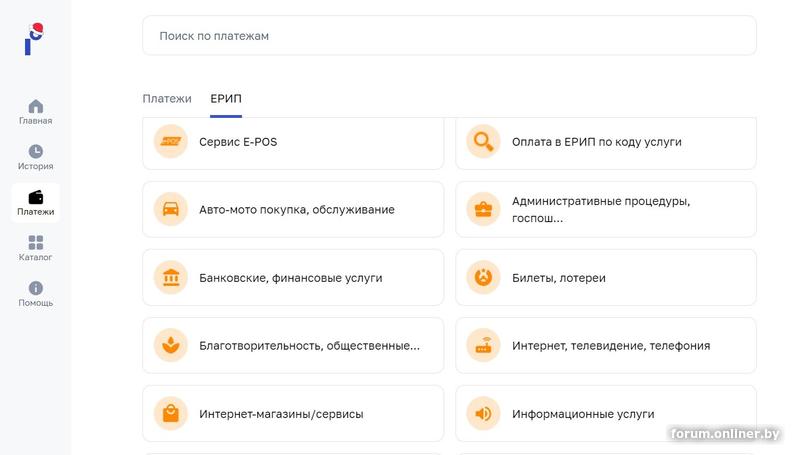This screenshot has height=455, width=800.
Task: Click the speaker icon for Информационные услуги
Action: tap(484, 414)
